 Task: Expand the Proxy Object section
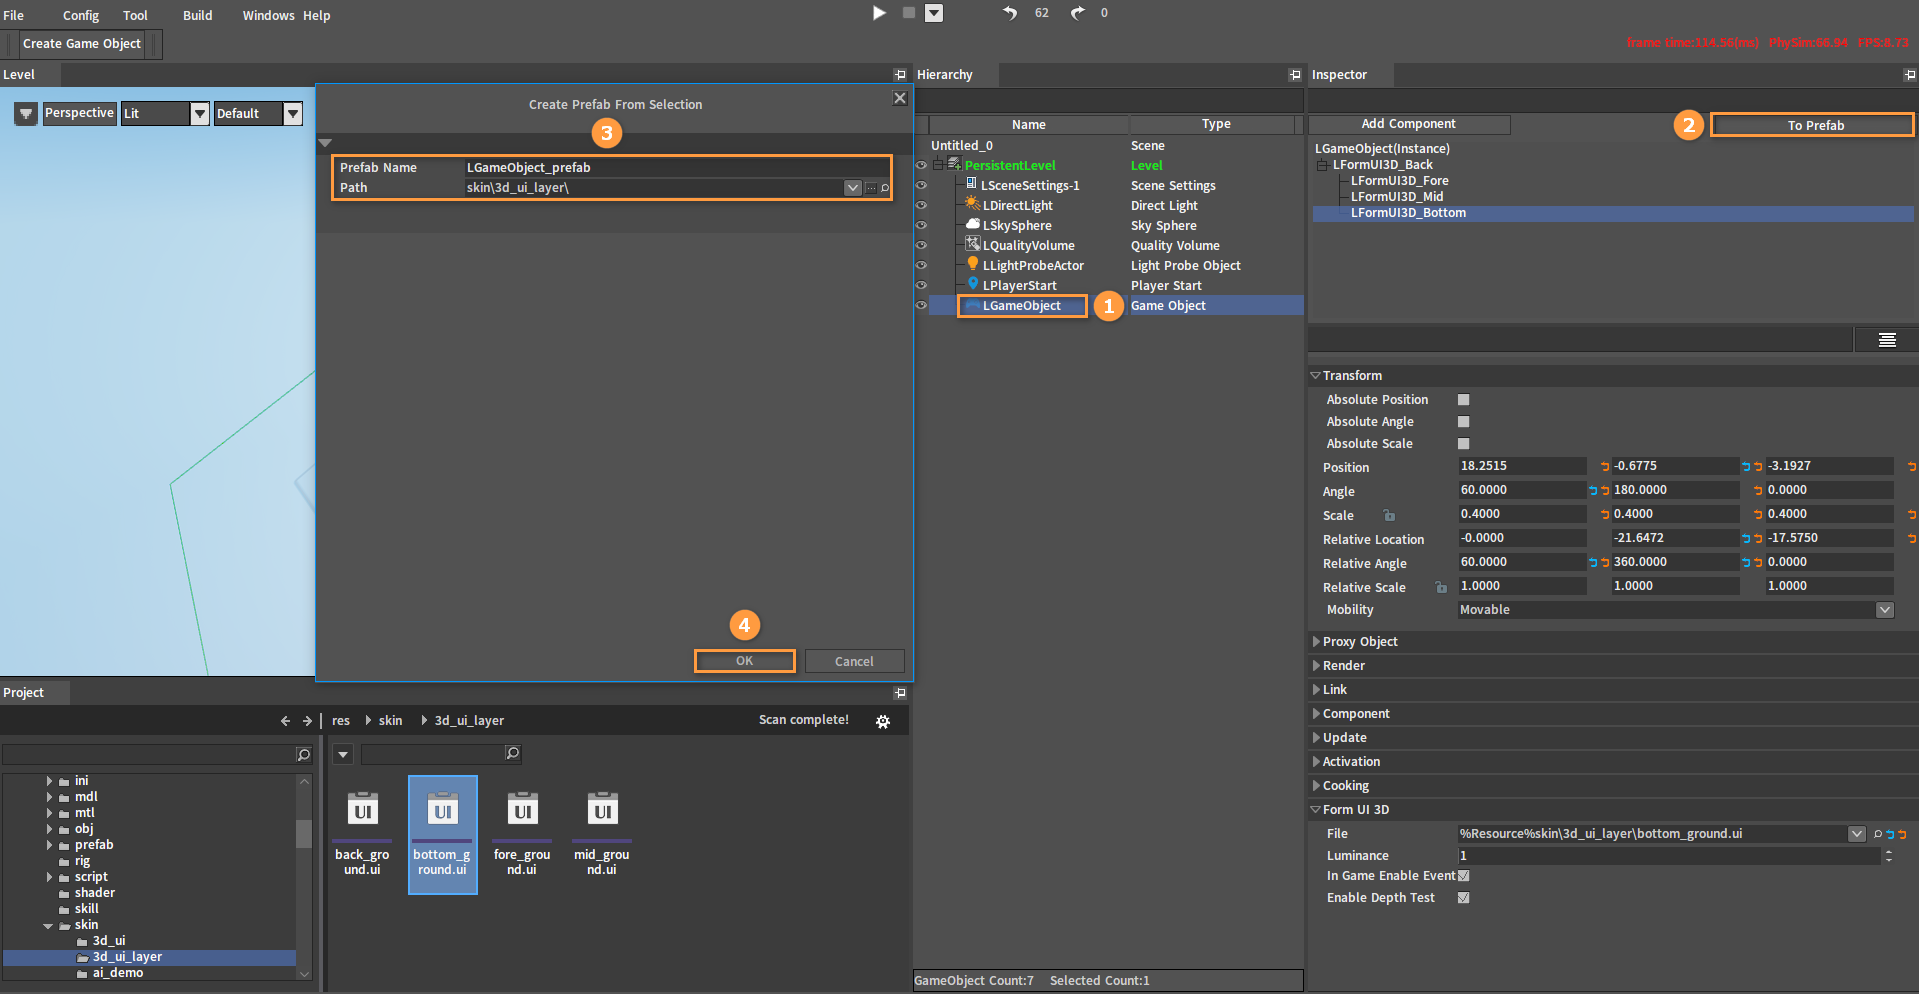point(1316,642)
